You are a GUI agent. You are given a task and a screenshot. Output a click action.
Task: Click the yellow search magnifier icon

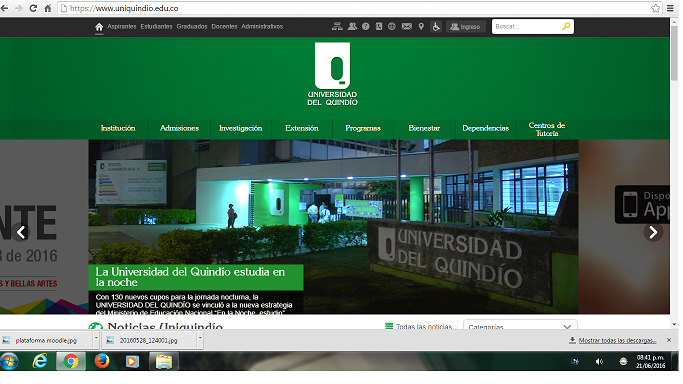point(566,27)
